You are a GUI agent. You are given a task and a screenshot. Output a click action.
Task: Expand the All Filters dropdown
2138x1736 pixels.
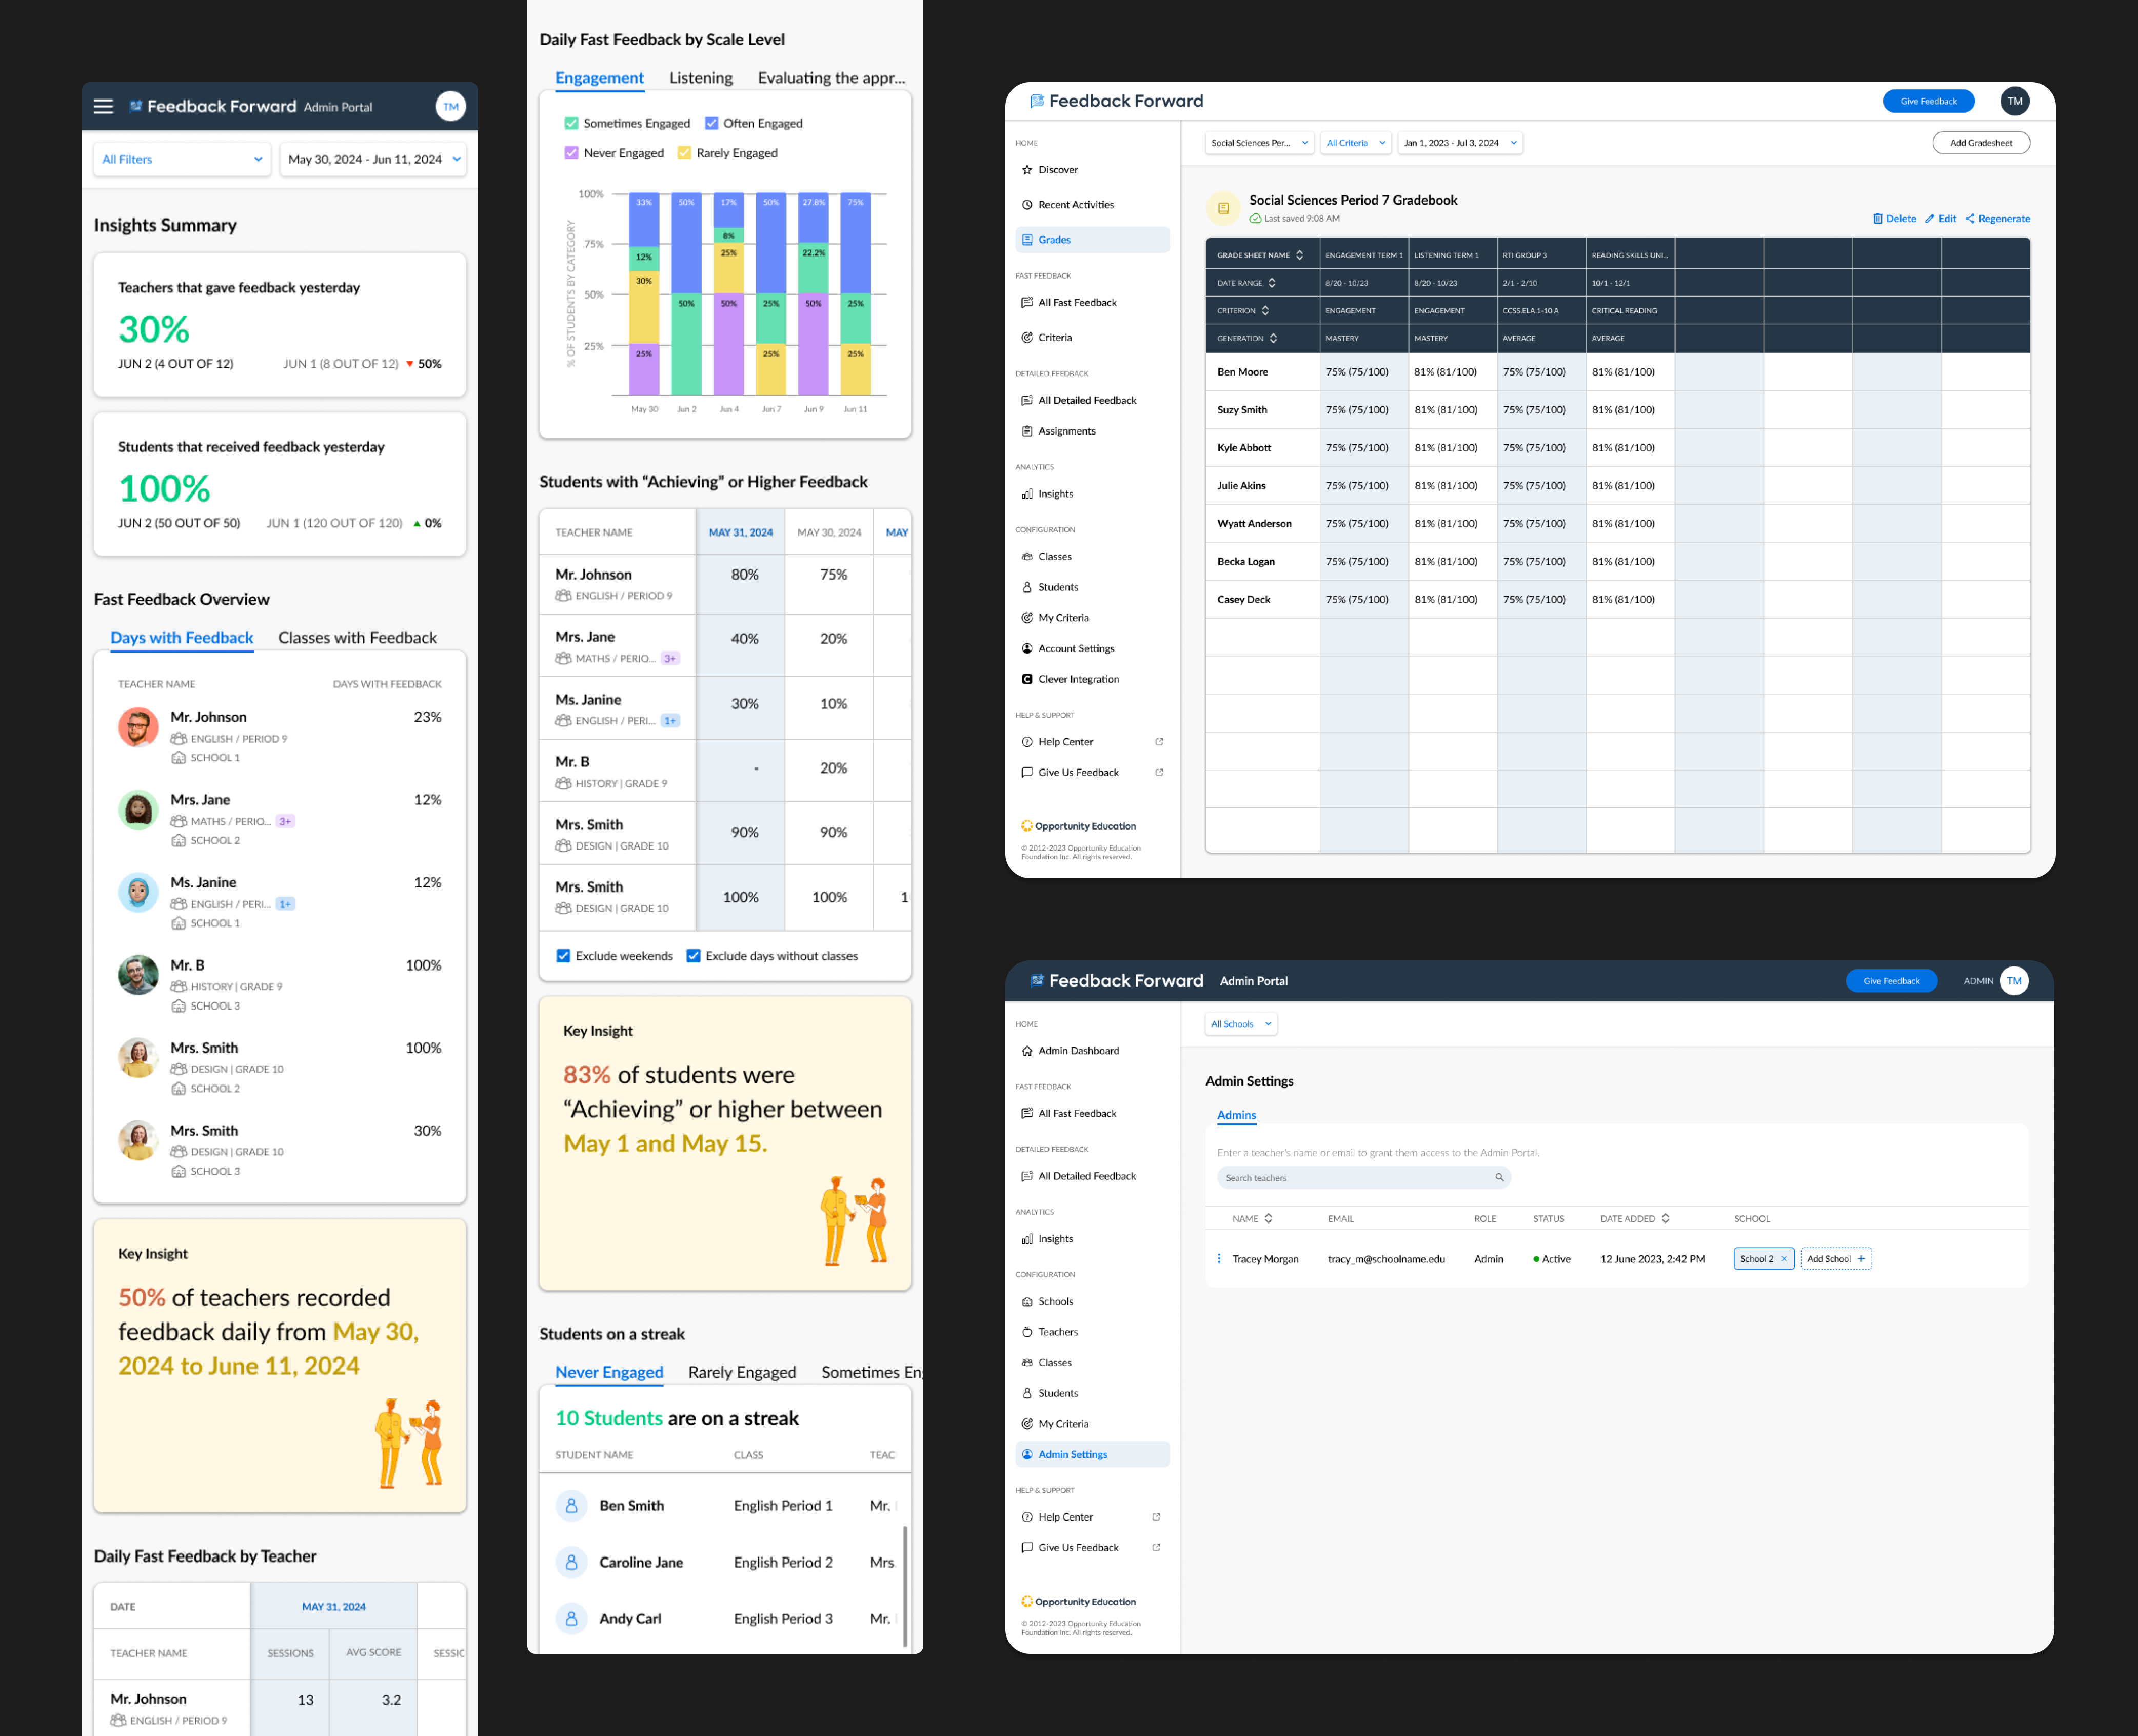coord(182,160)
